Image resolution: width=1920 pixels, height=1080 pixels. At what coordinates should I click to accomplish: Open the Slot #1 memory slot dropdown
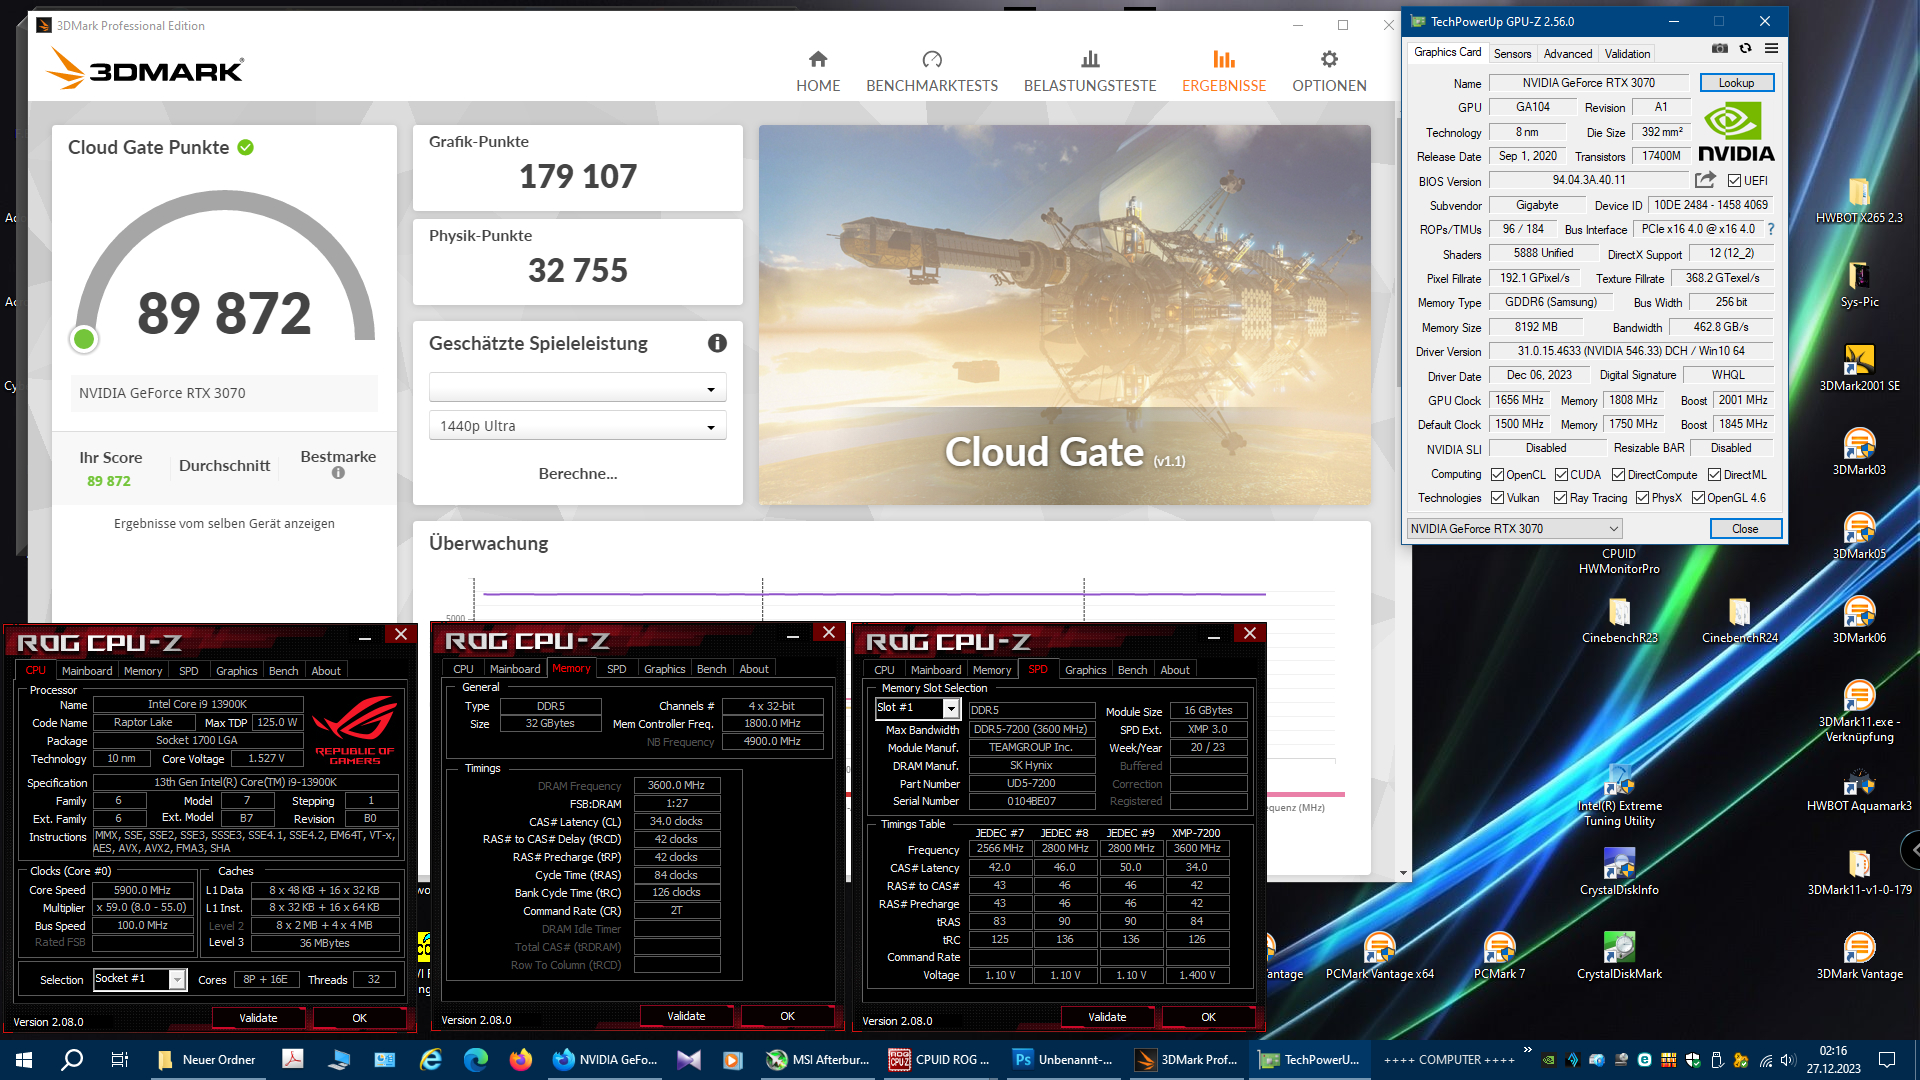(x=918, y=708)
